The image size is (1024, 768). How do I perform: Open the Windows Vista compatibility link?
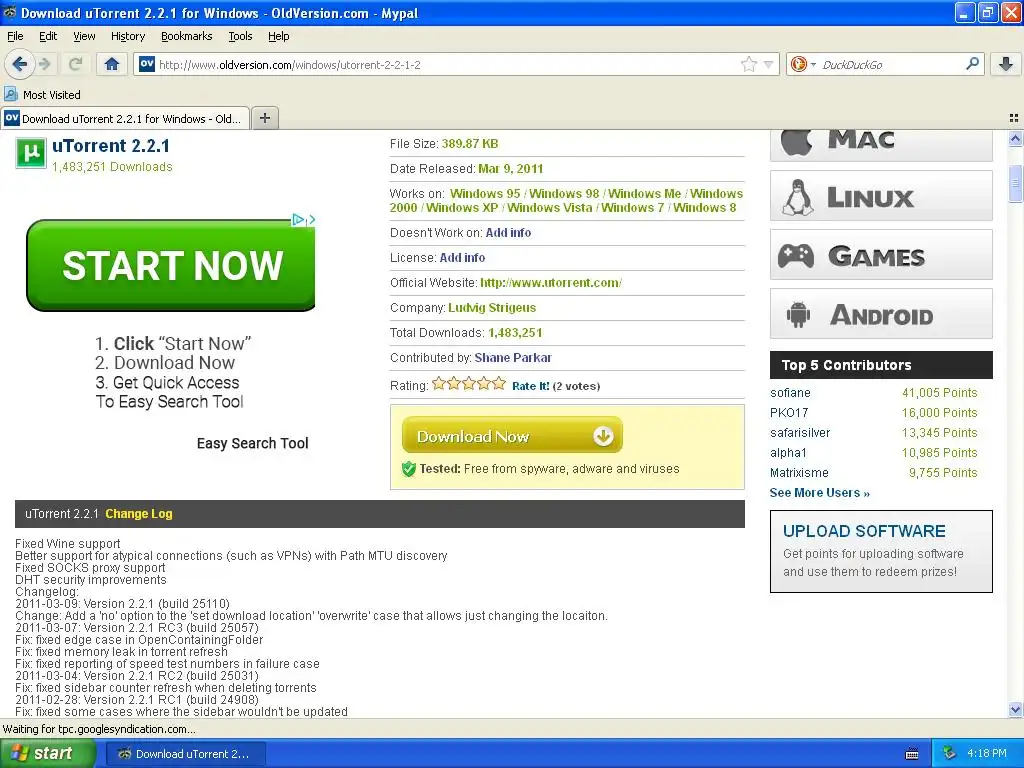[550, 208]
